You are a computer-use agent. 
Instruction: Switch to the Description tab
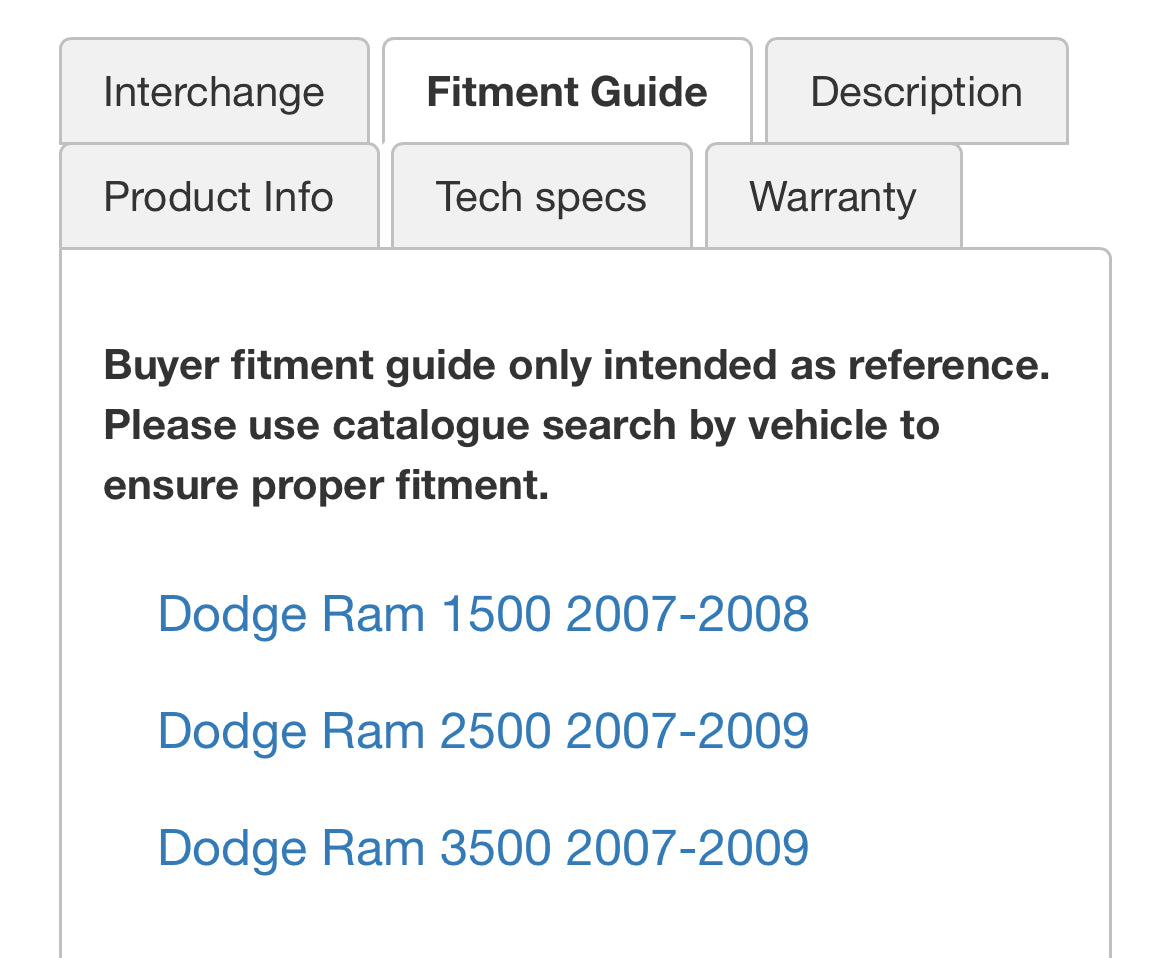point(915,92)
